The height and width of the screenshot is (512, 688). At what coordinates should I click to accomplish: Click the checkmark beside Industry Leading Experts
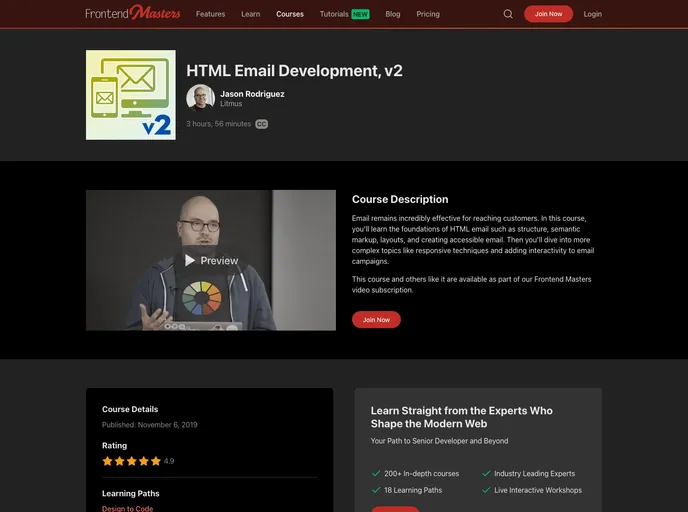tap(486, 473)
